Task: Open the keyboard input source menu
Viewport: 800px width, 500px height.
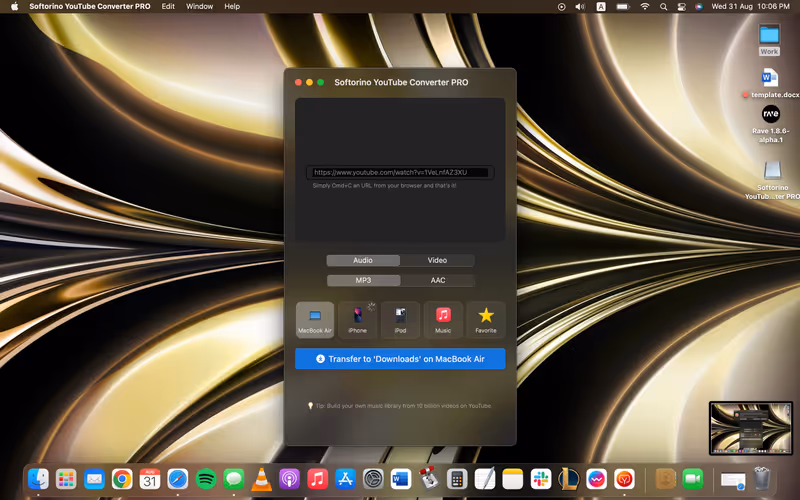Action: [x=601, y=7]
